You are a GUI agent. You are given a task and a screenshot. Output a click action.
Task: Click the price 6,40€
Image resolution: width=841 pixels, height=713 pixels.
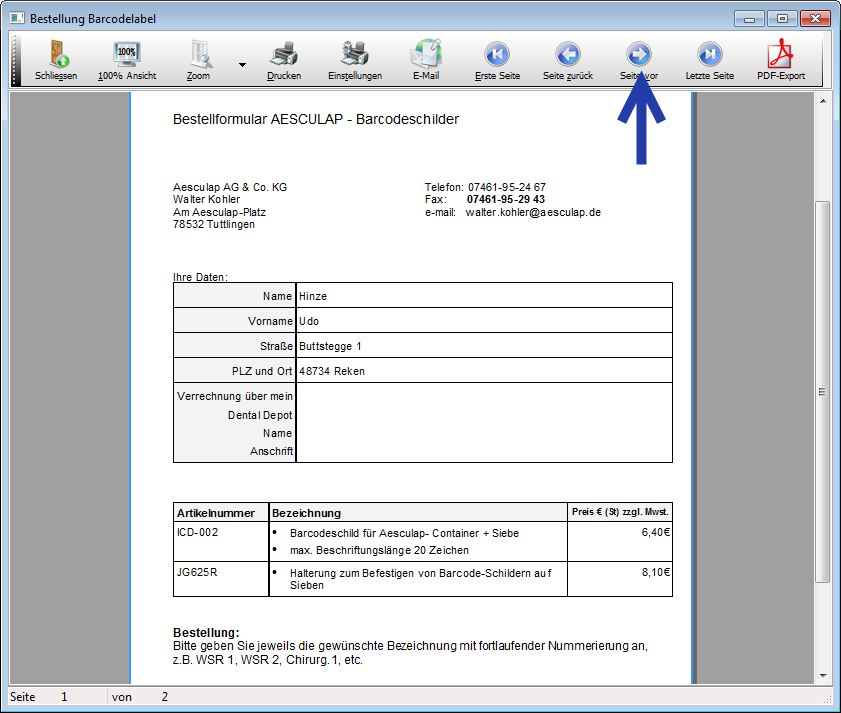(x=655, y=532)
